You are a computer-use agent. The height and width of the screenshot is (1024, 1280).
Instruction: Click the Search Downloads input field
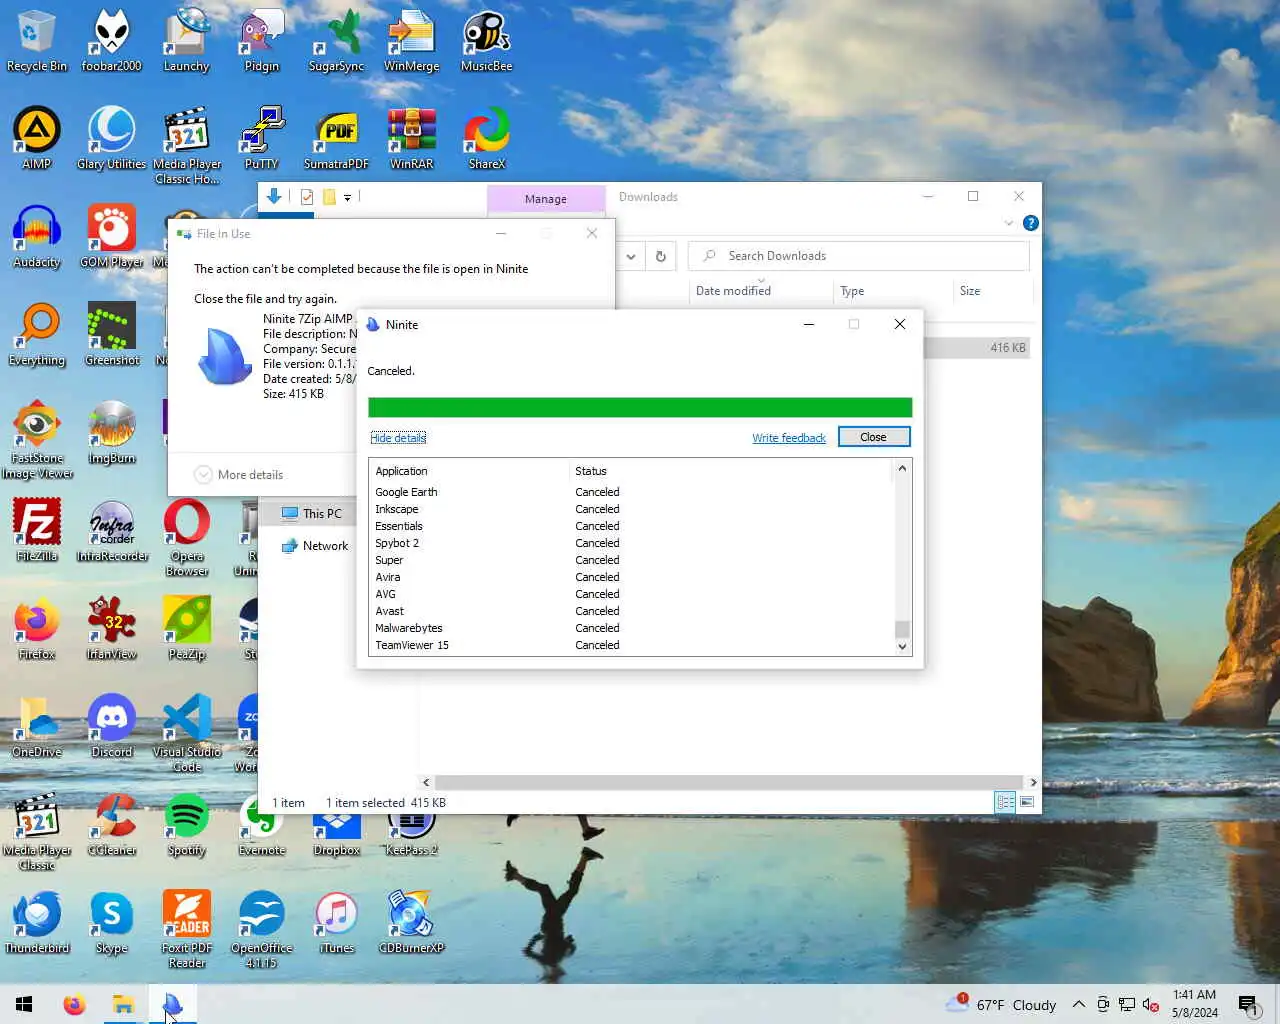point(859,256)
